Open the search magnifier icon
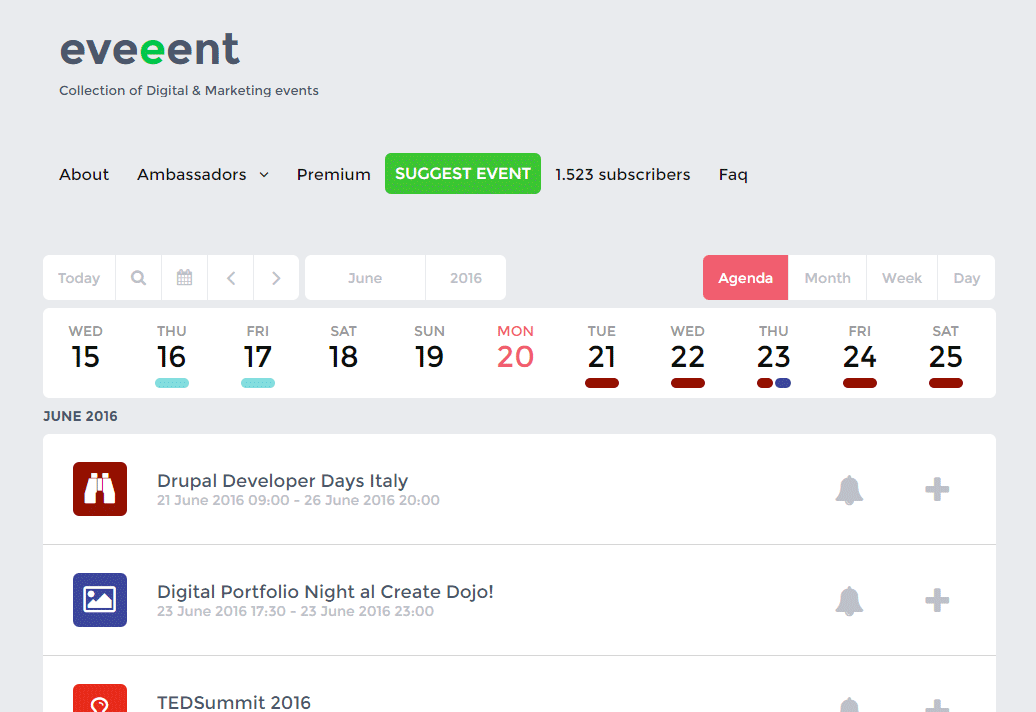The height and width of the screenshot is (712, 1036). (138, 277)
